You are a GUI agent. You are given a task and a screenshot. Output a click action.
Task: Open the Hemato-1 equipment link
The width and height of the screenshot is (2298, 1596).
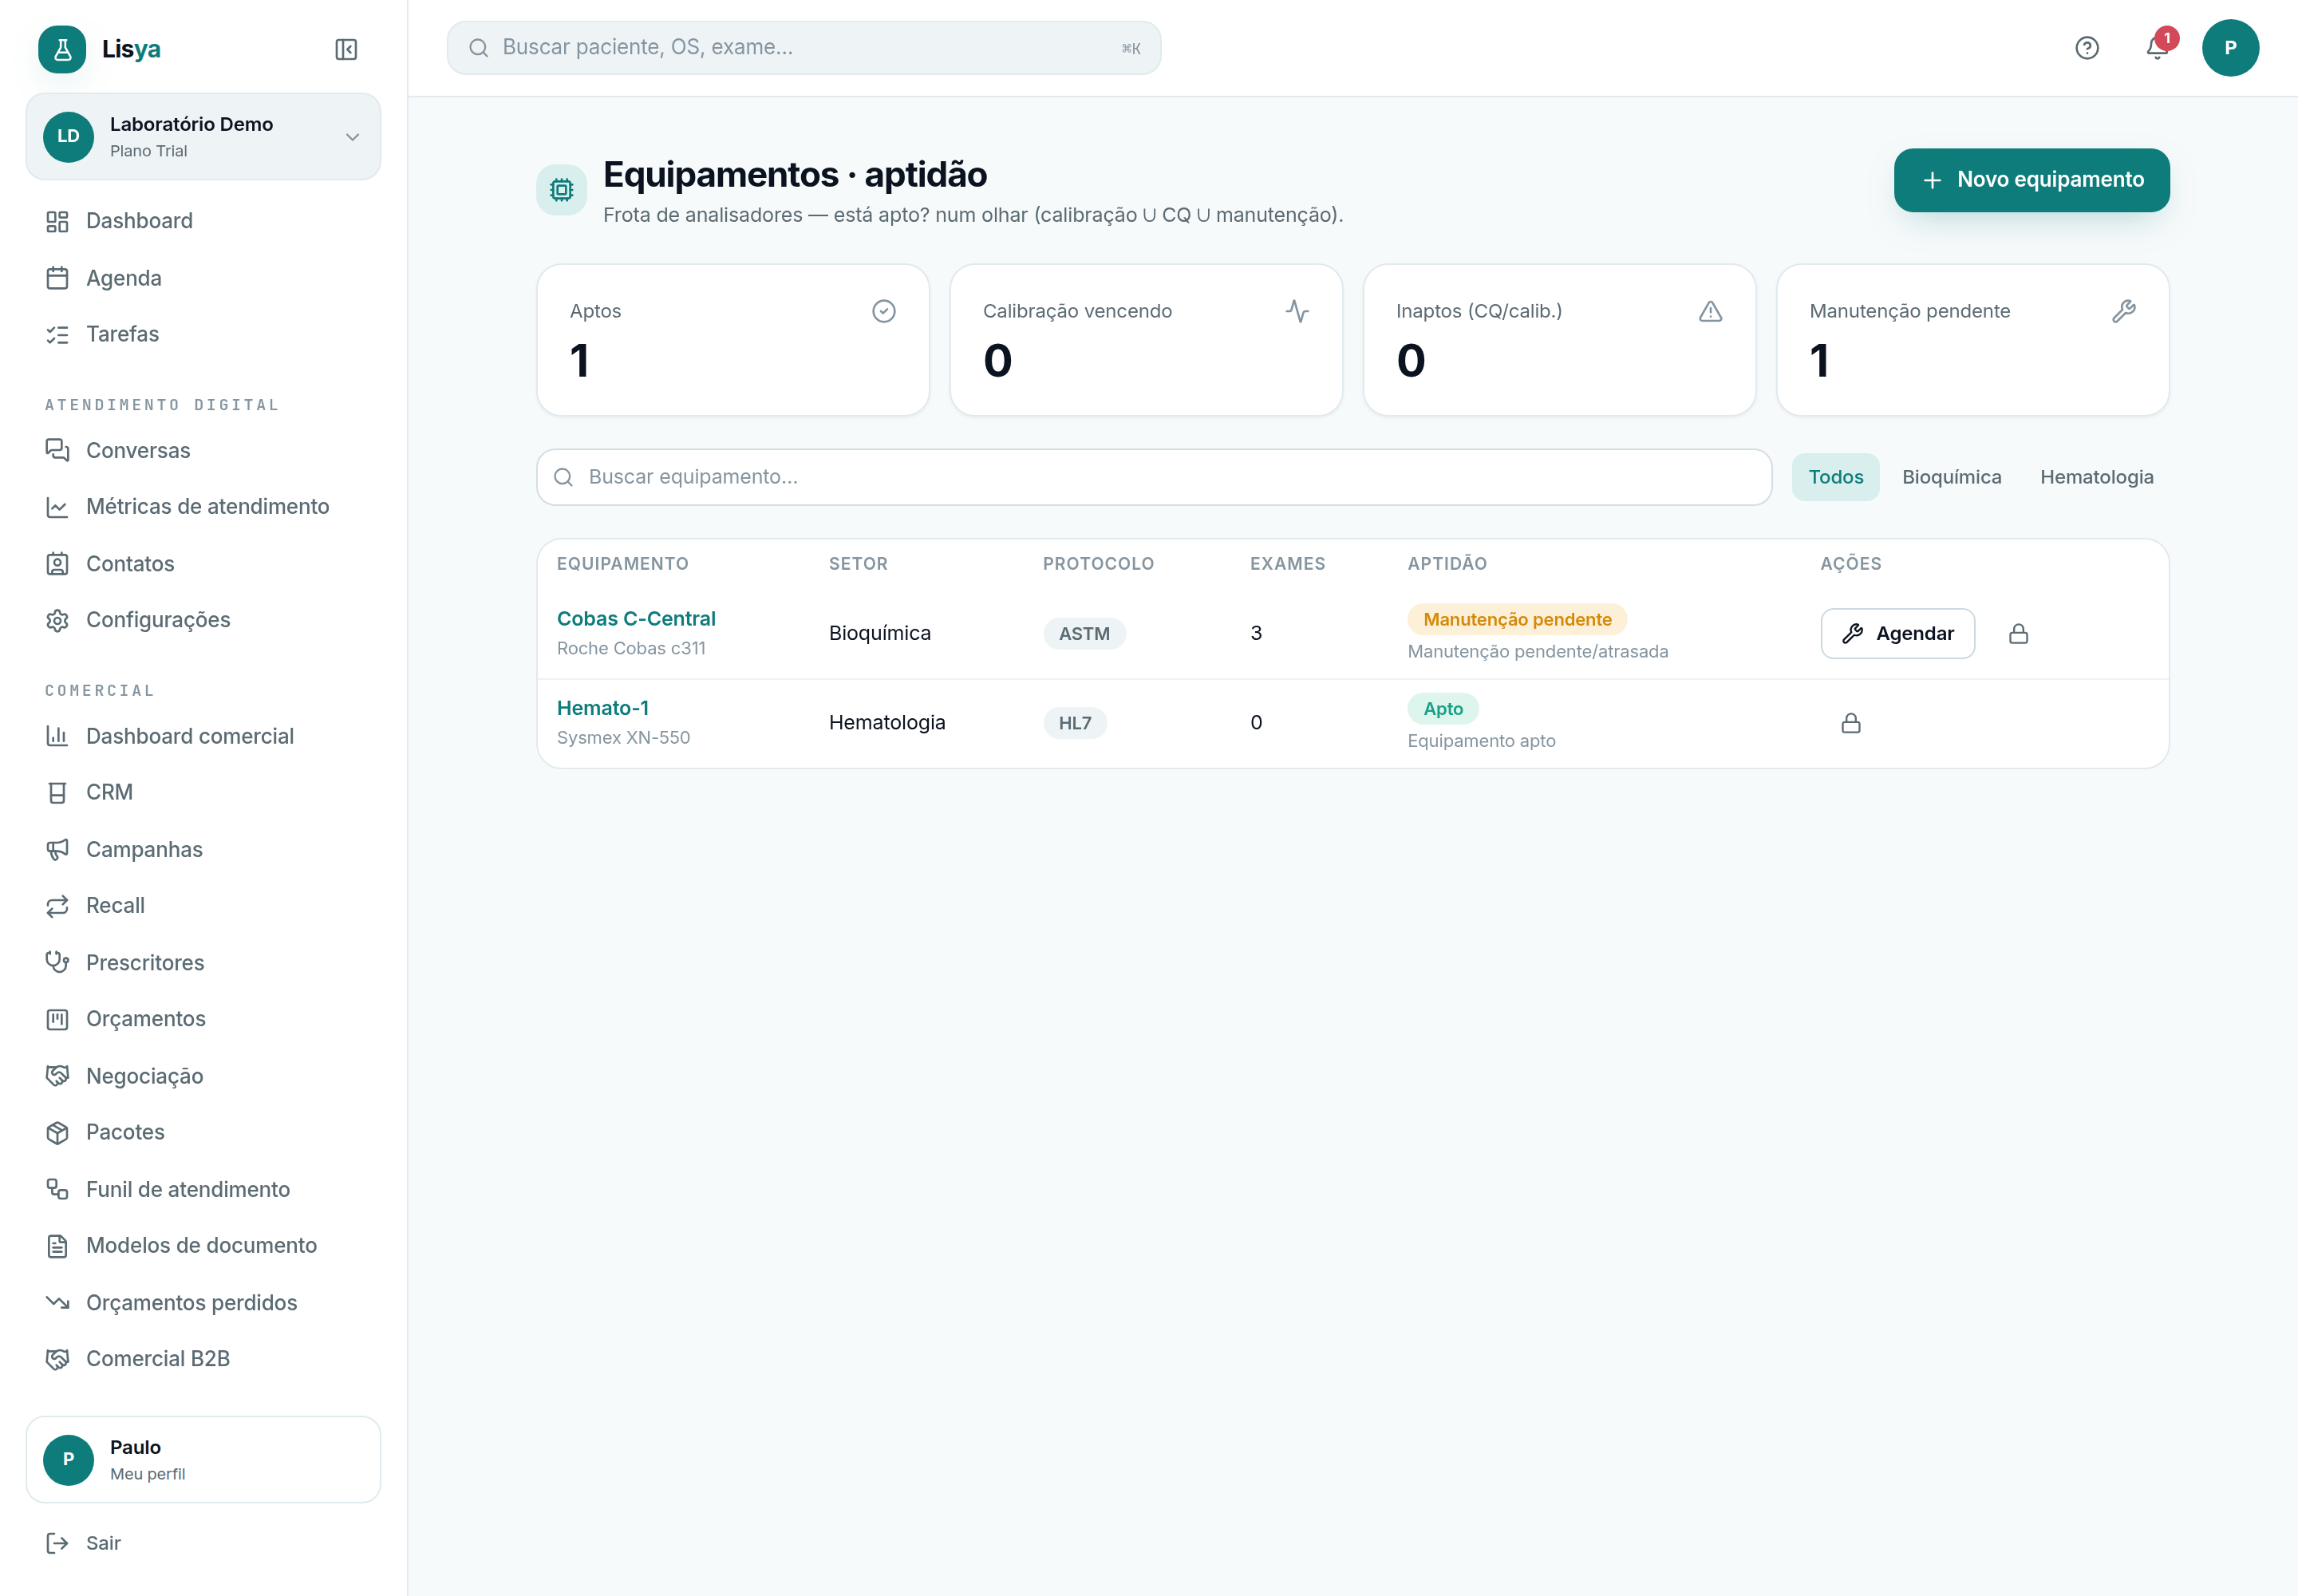pos(603,708)
